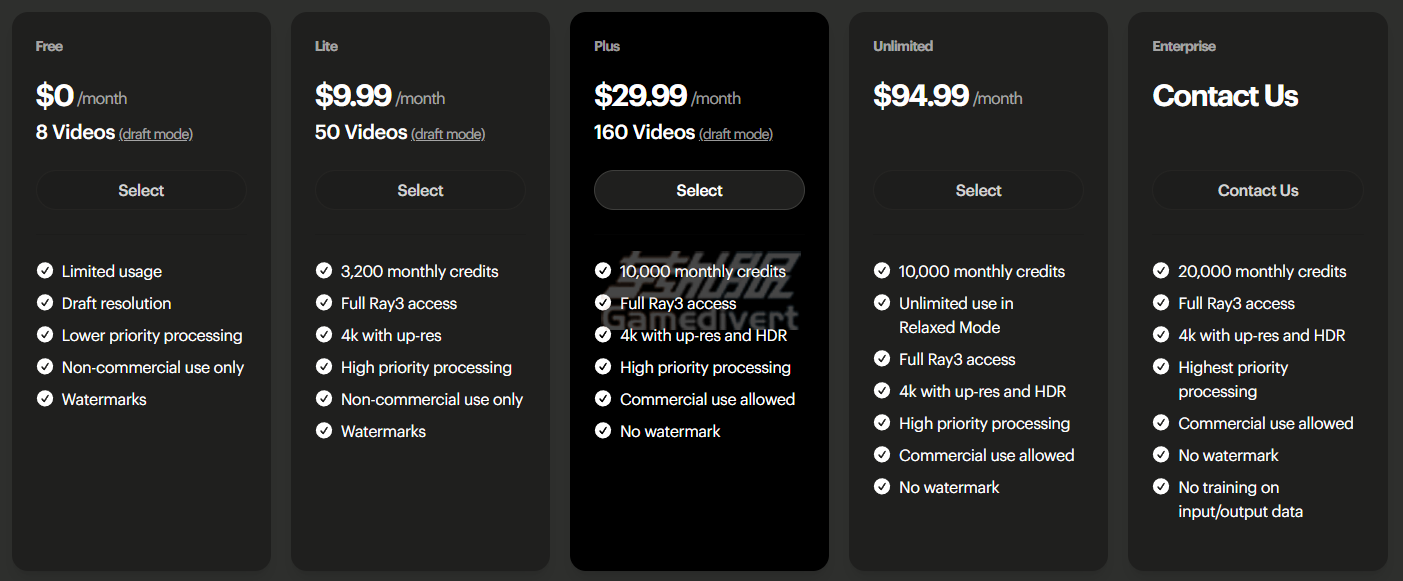Viewport: 1403px width, 581px height.
Task: Click checkmark beside No training on input/output data
Action: (1161, 487)
